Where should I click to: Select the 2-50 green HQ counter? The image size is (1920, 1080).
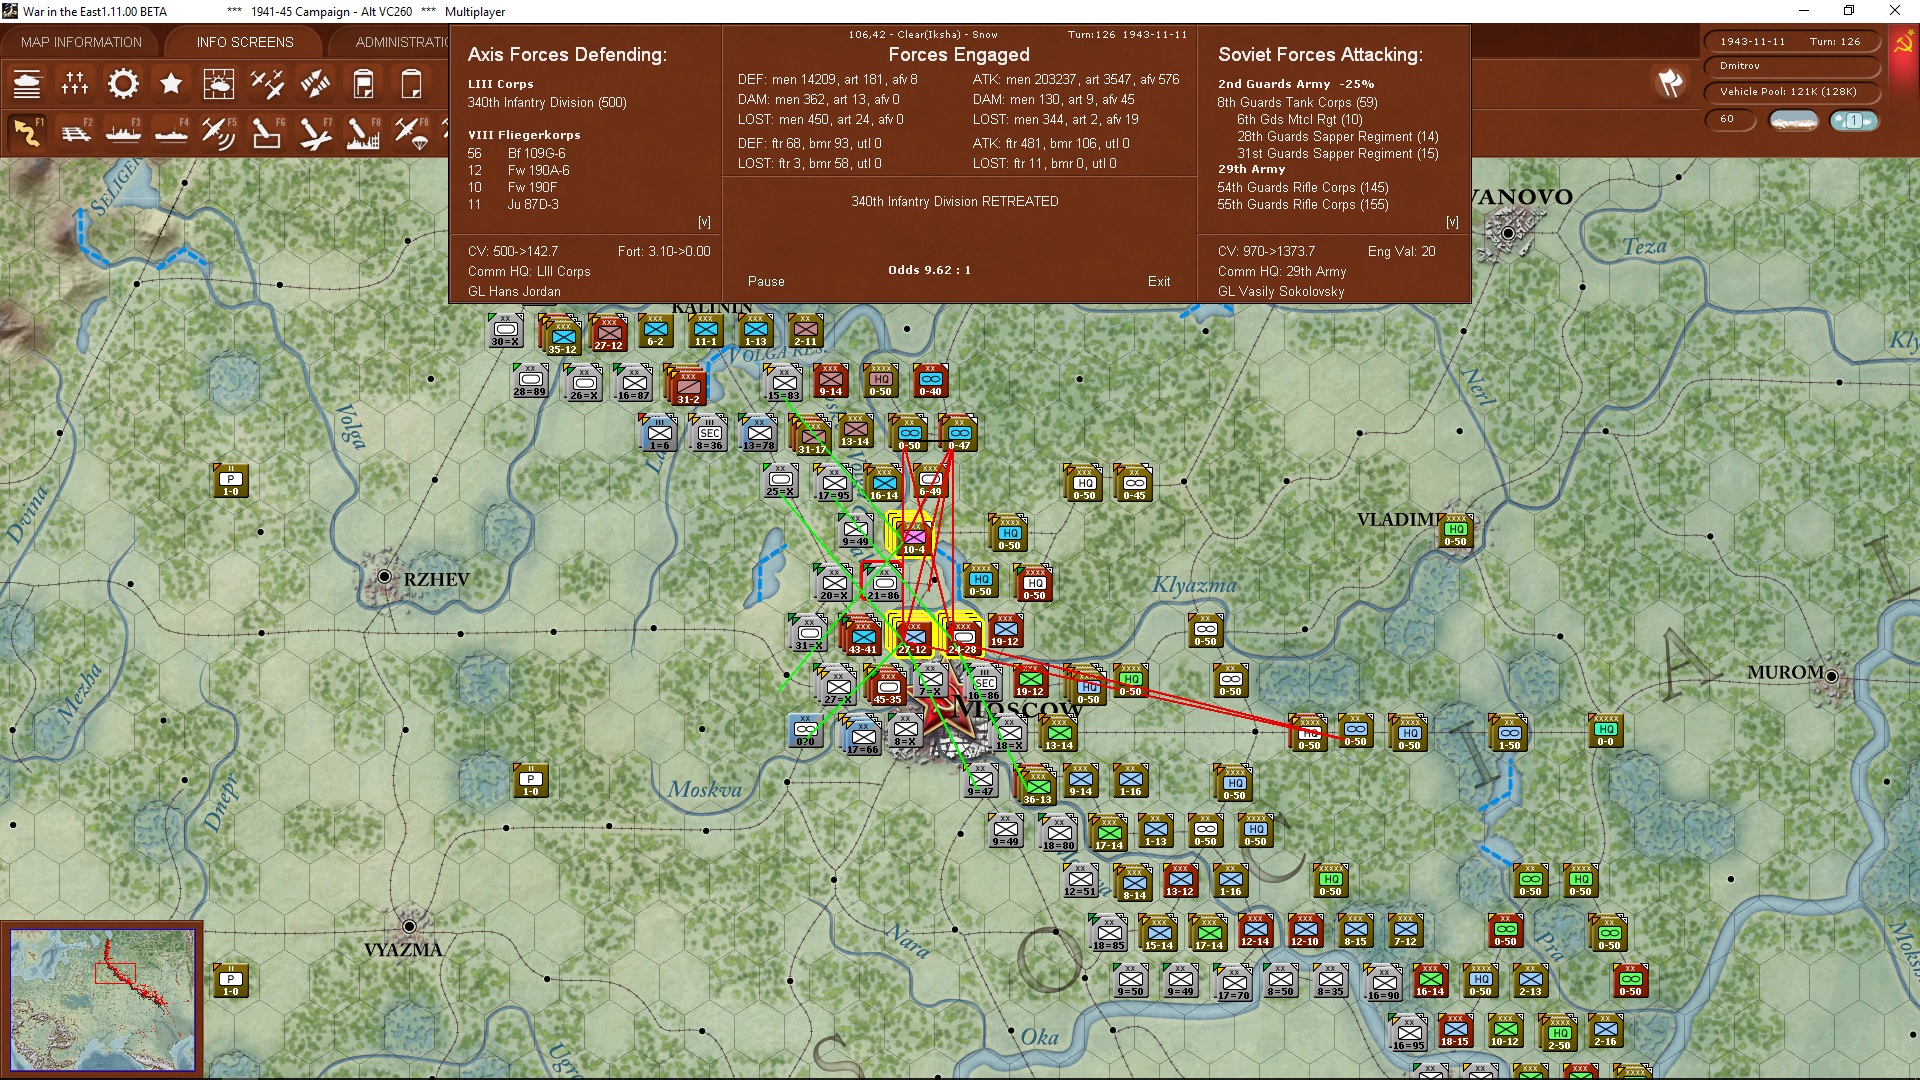[x=1559, y=1033]
